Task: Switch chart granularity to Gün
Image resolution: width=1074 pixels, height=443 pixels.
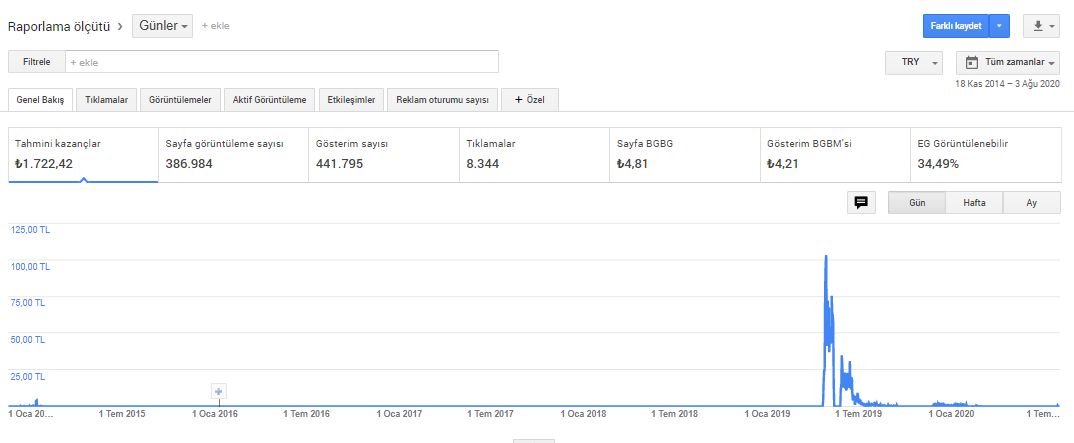Action: 916,203
